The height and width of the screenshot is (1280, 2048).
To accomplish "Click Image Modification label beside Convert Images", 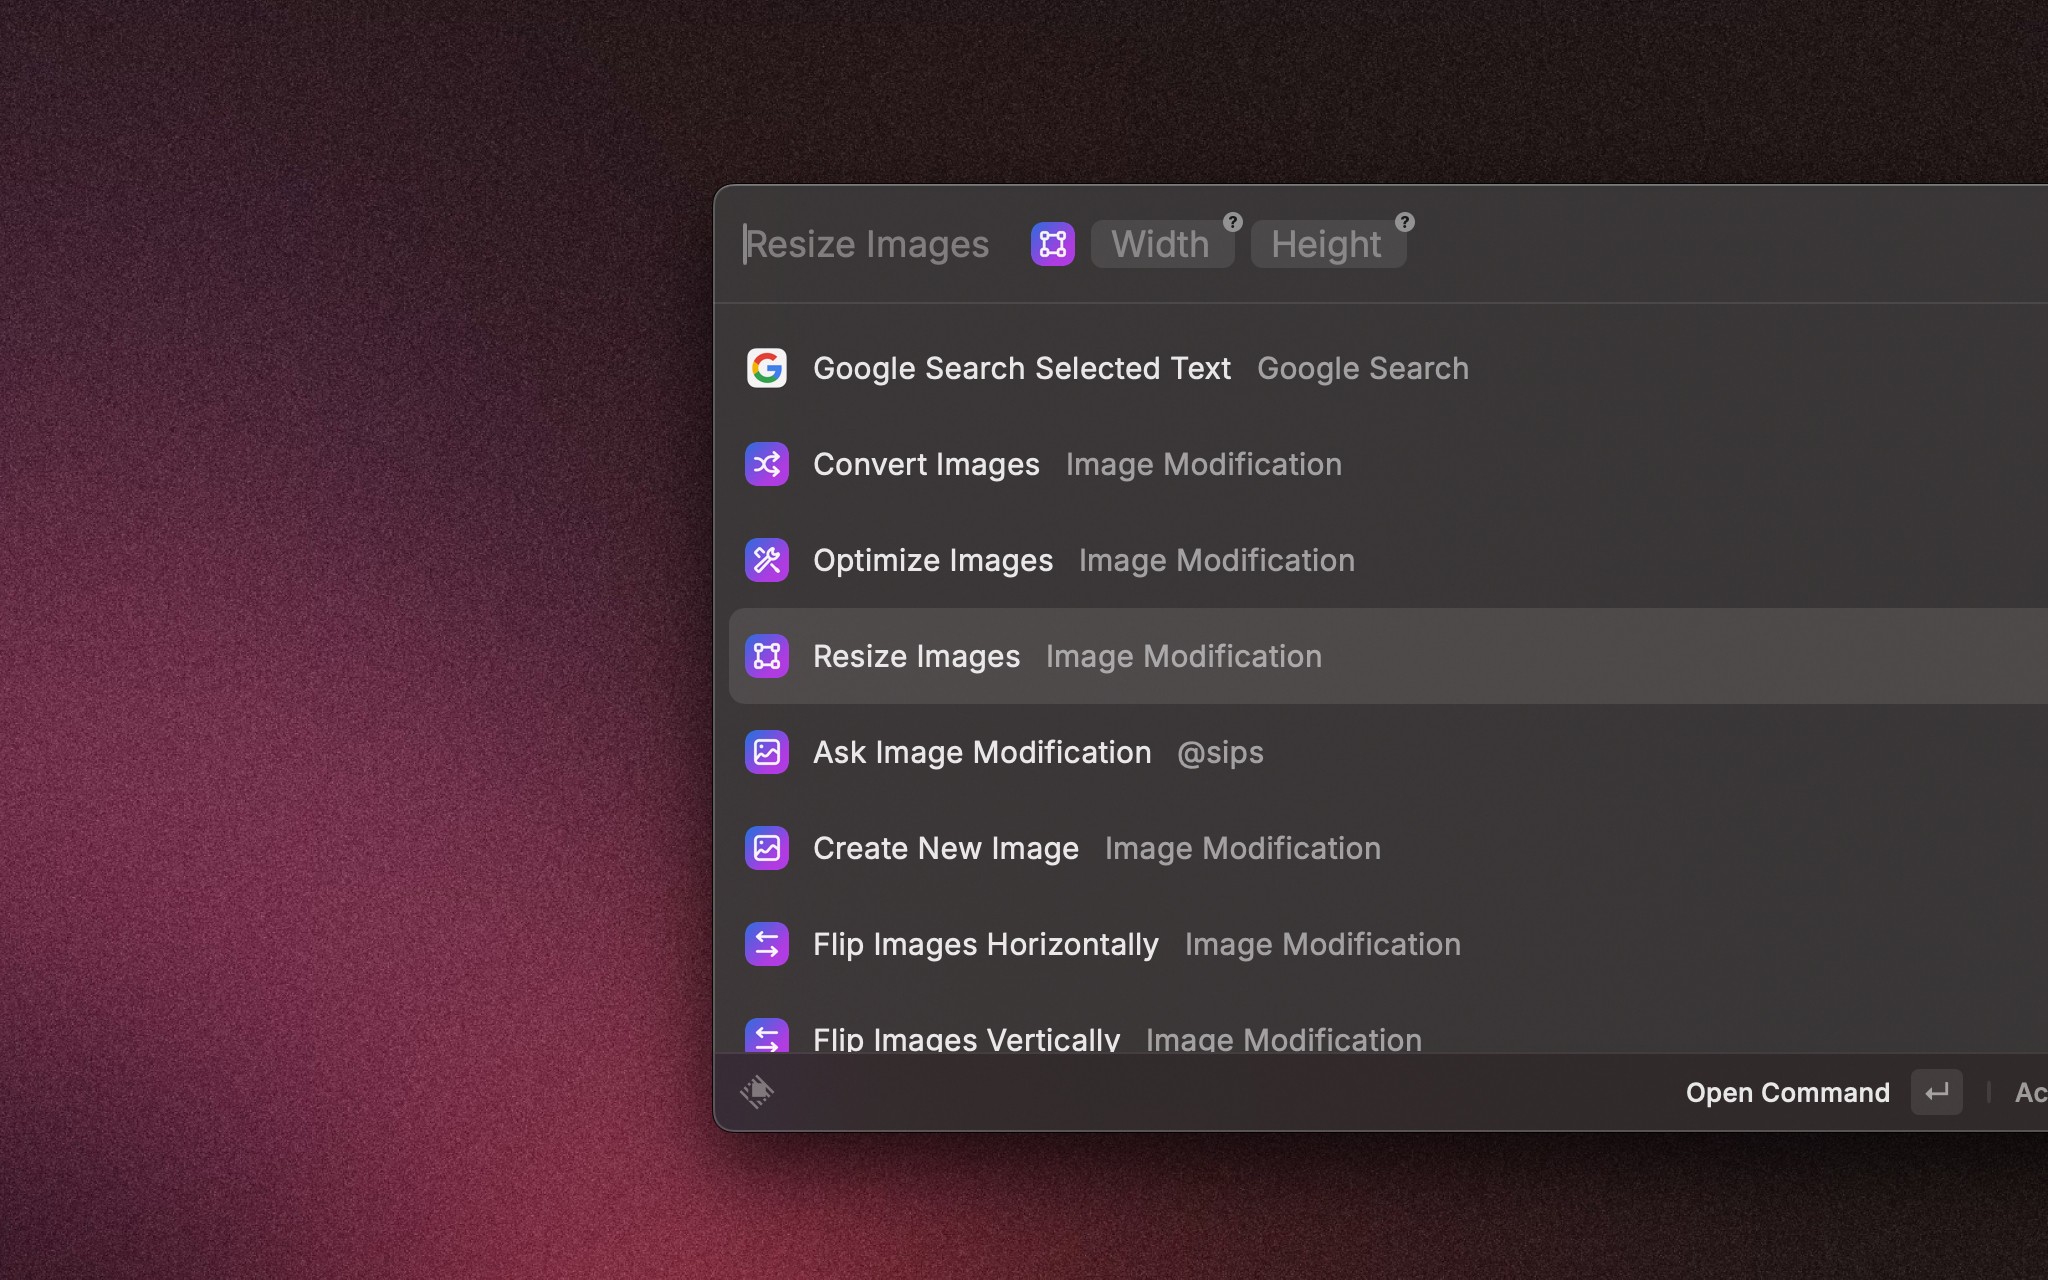I will coord(1204,464).
